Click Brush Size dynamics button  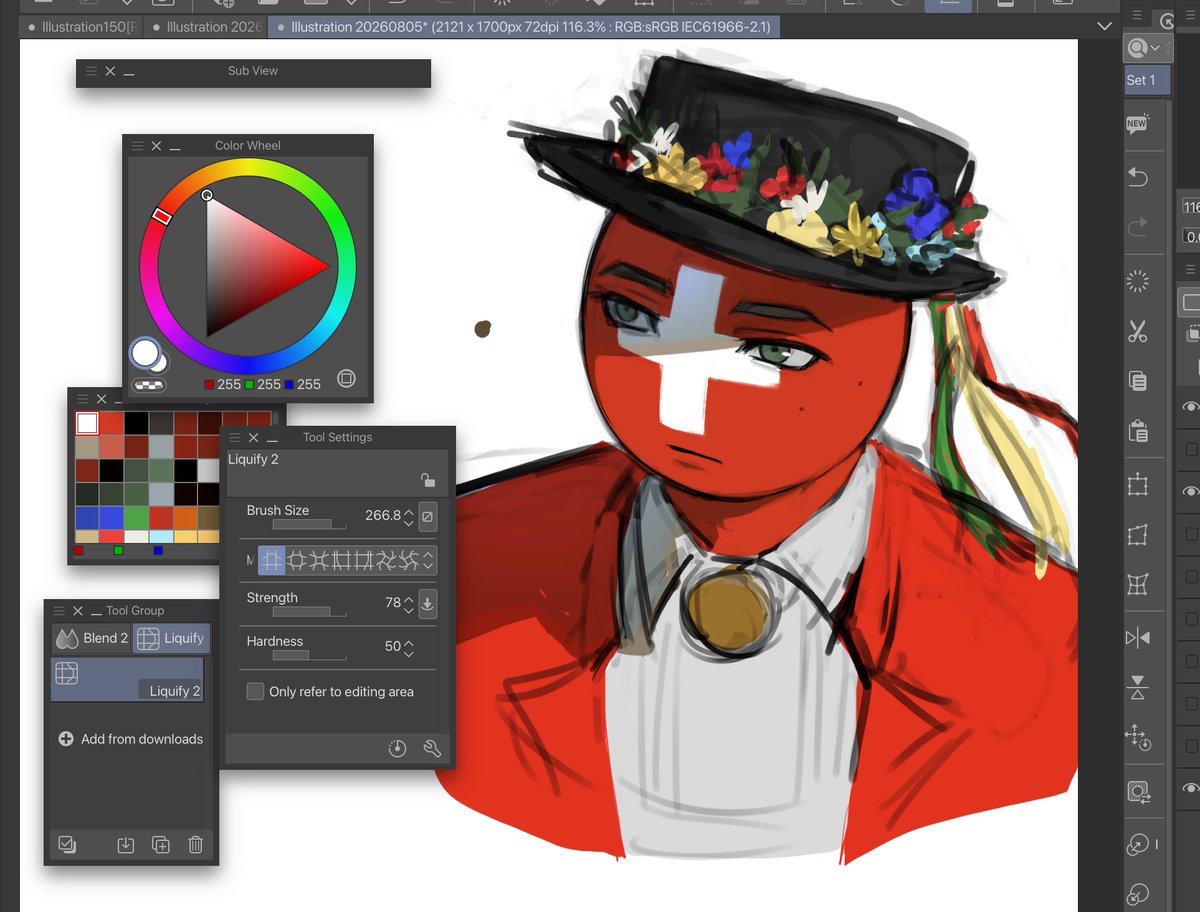pyautogui.click(x=427, y=516)
